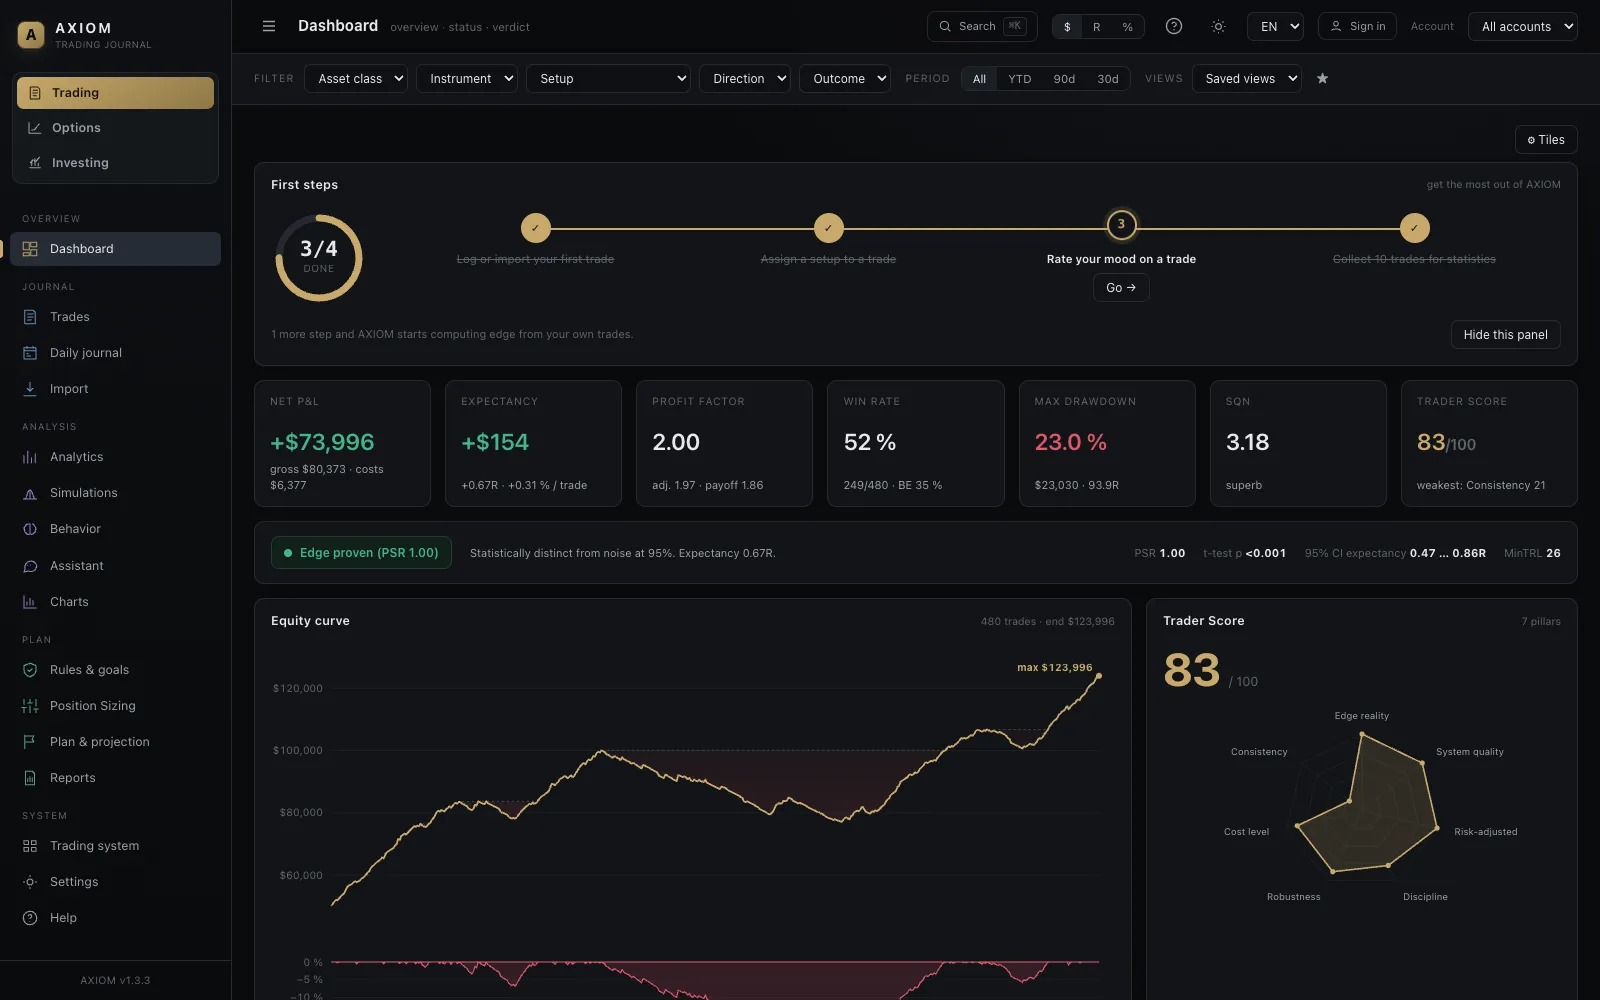
Task: Click the star favorite view icon
Action: pyautogui.click(x=1322, y=78)
